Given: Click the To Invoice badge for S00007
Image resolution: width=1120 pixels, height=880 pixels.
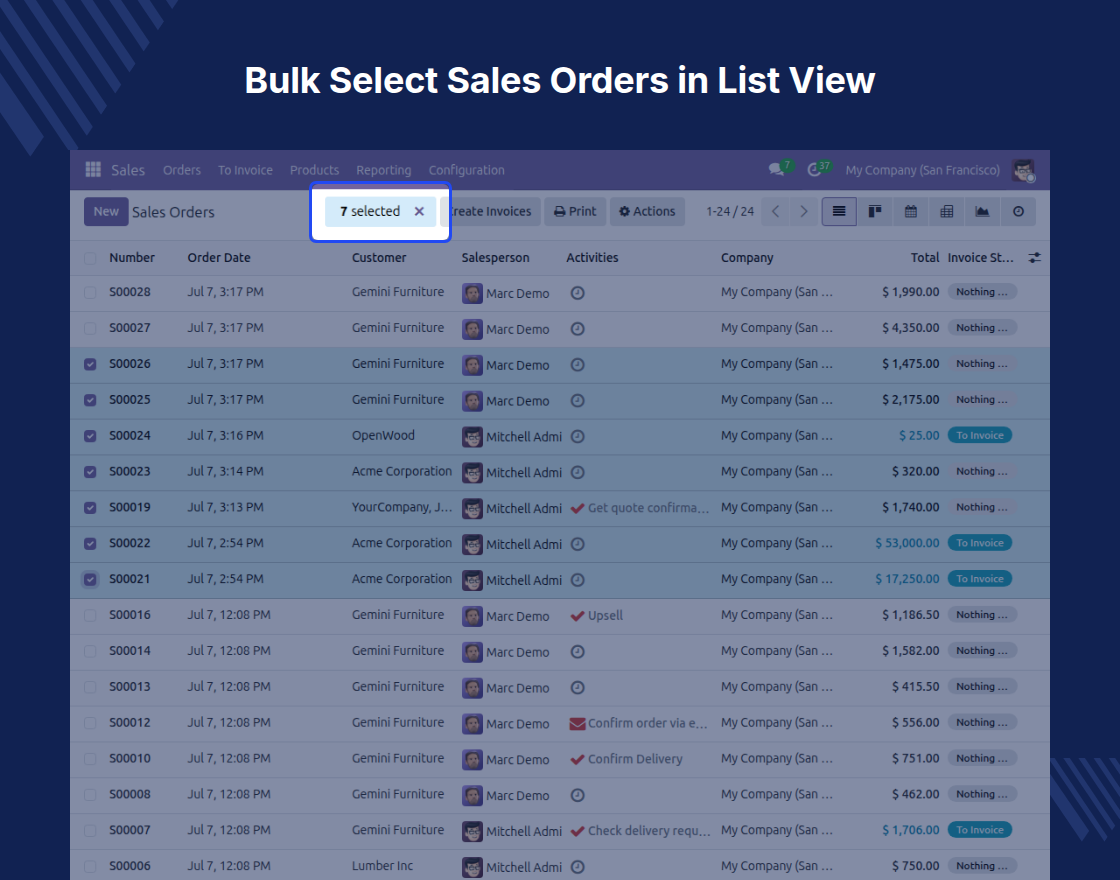Looking at the screenshot, I should [x=980, y=830].
